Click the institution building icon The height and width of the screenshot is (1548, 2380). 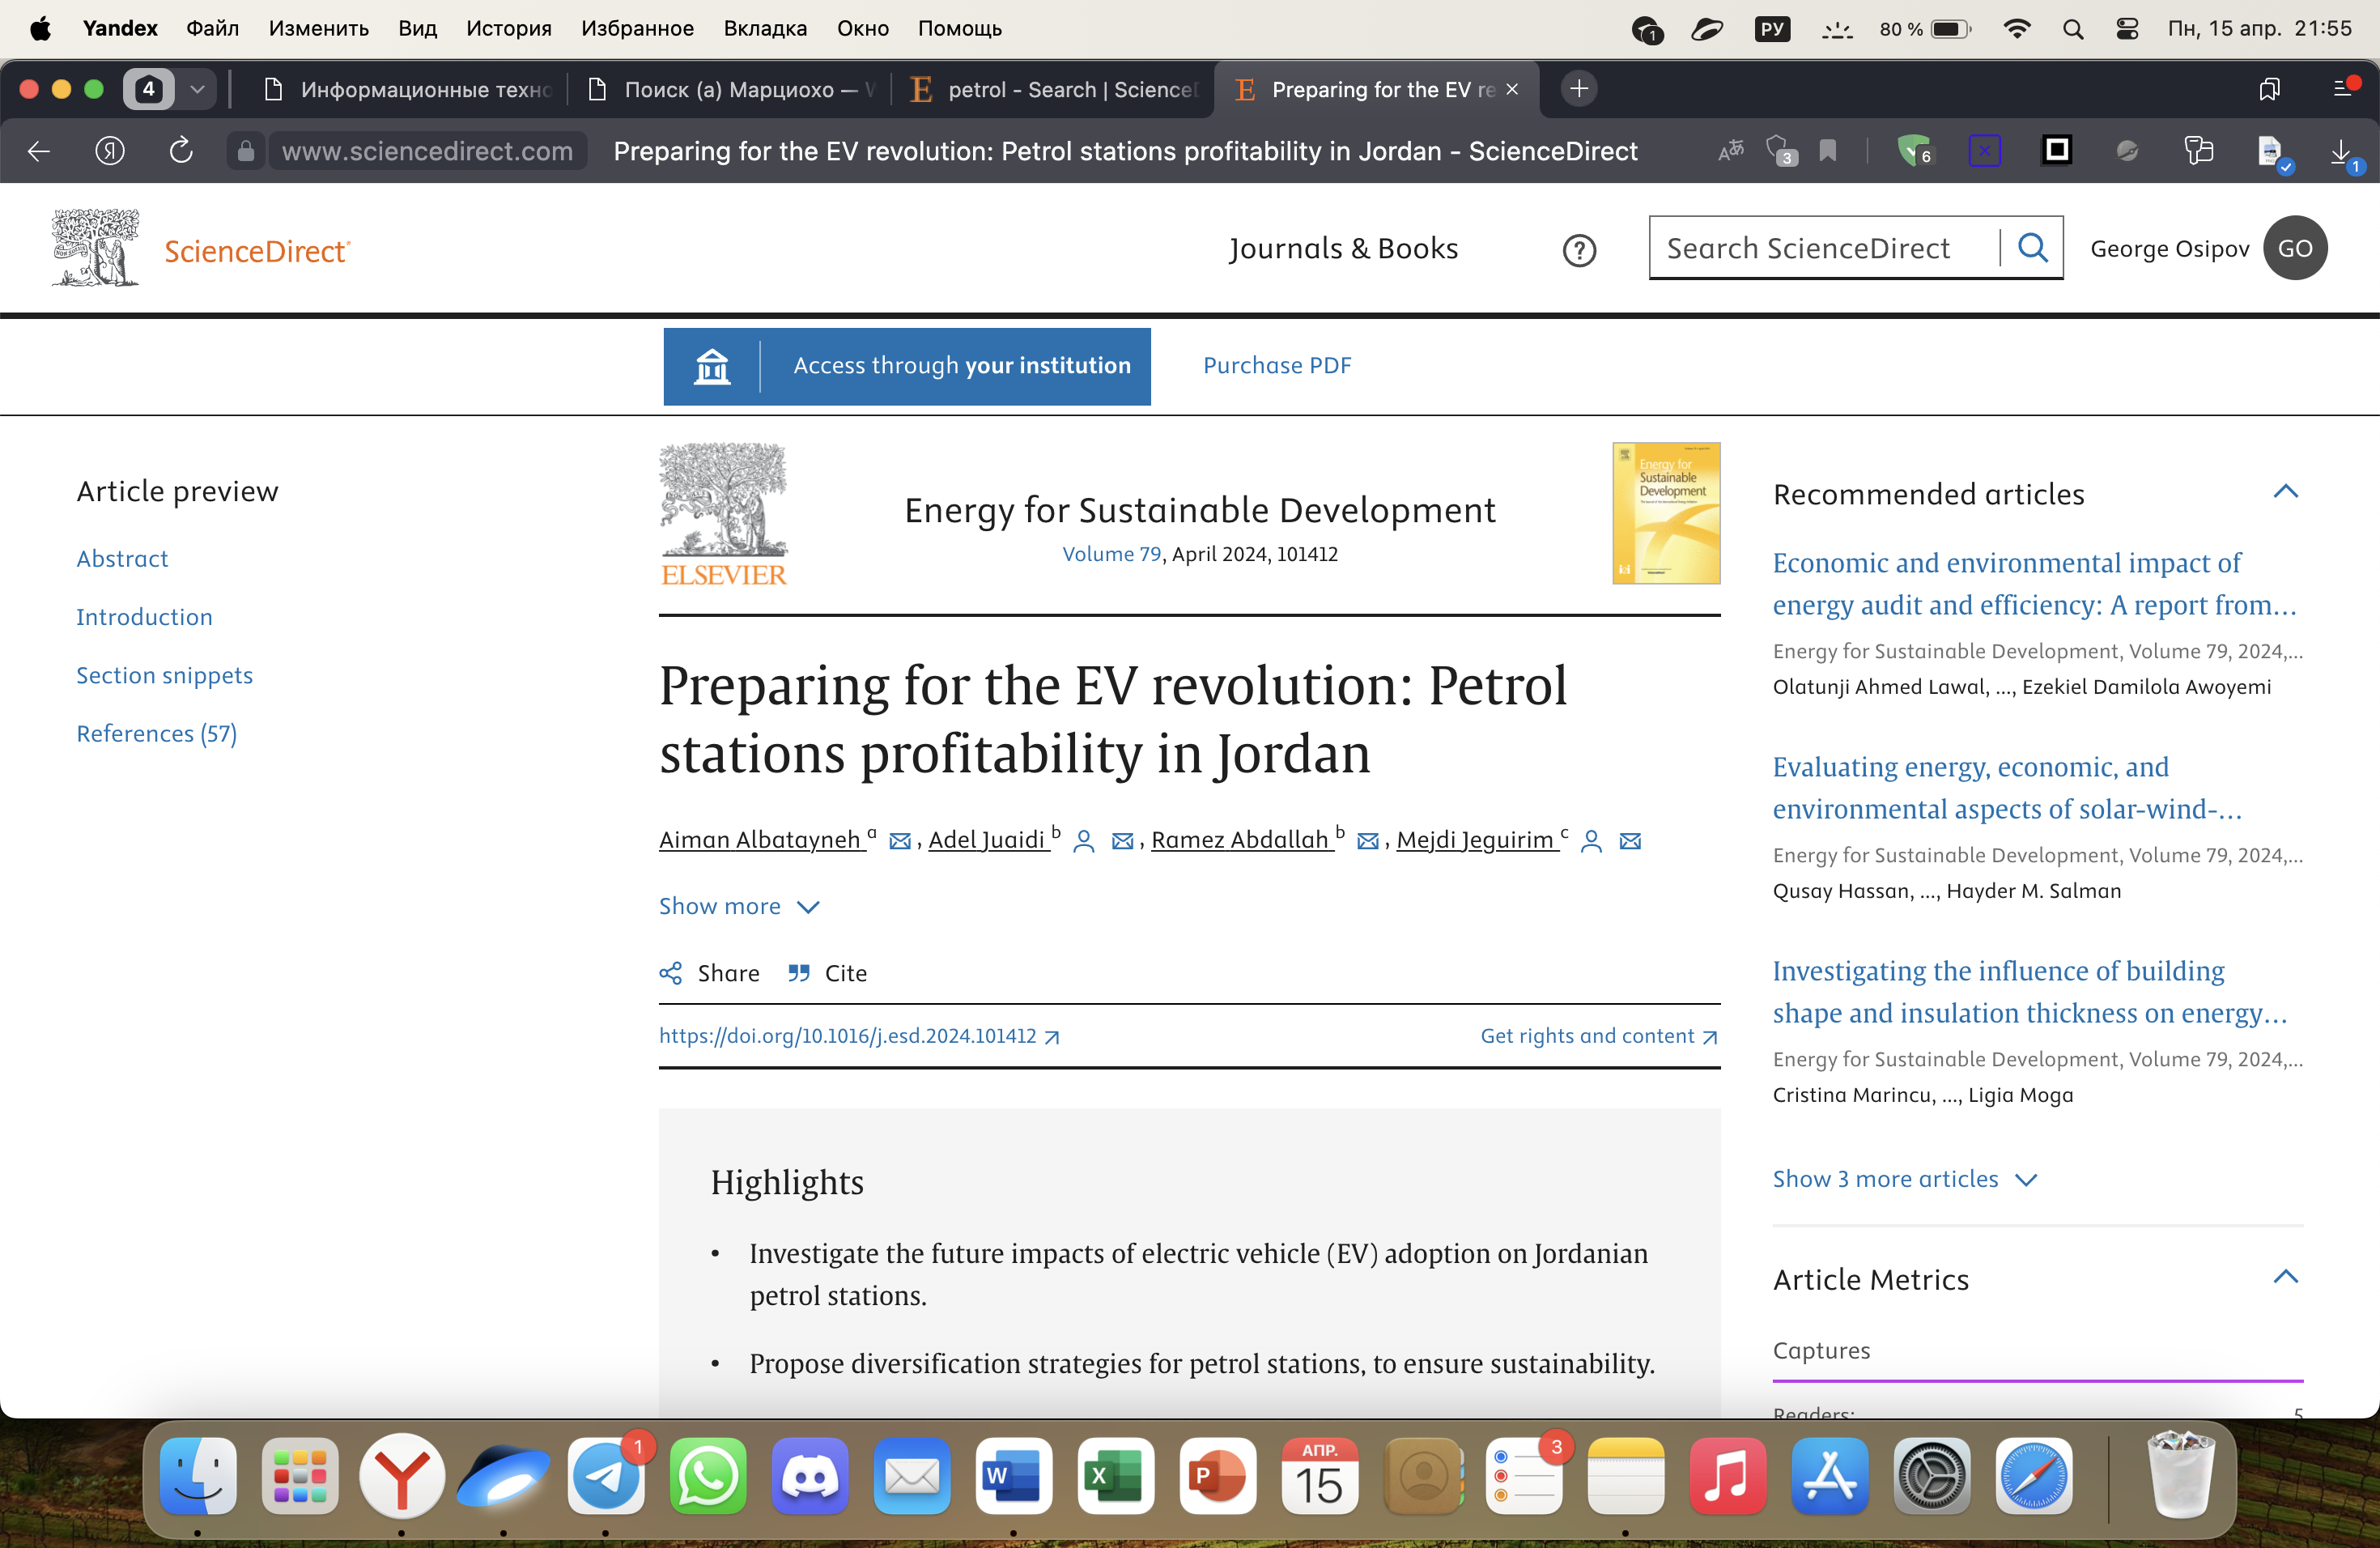(712, 366)
